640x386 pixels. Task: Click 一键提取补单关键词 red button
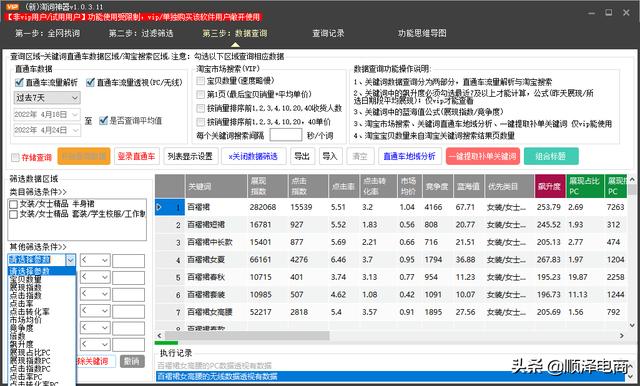click(x=483, y=156)
